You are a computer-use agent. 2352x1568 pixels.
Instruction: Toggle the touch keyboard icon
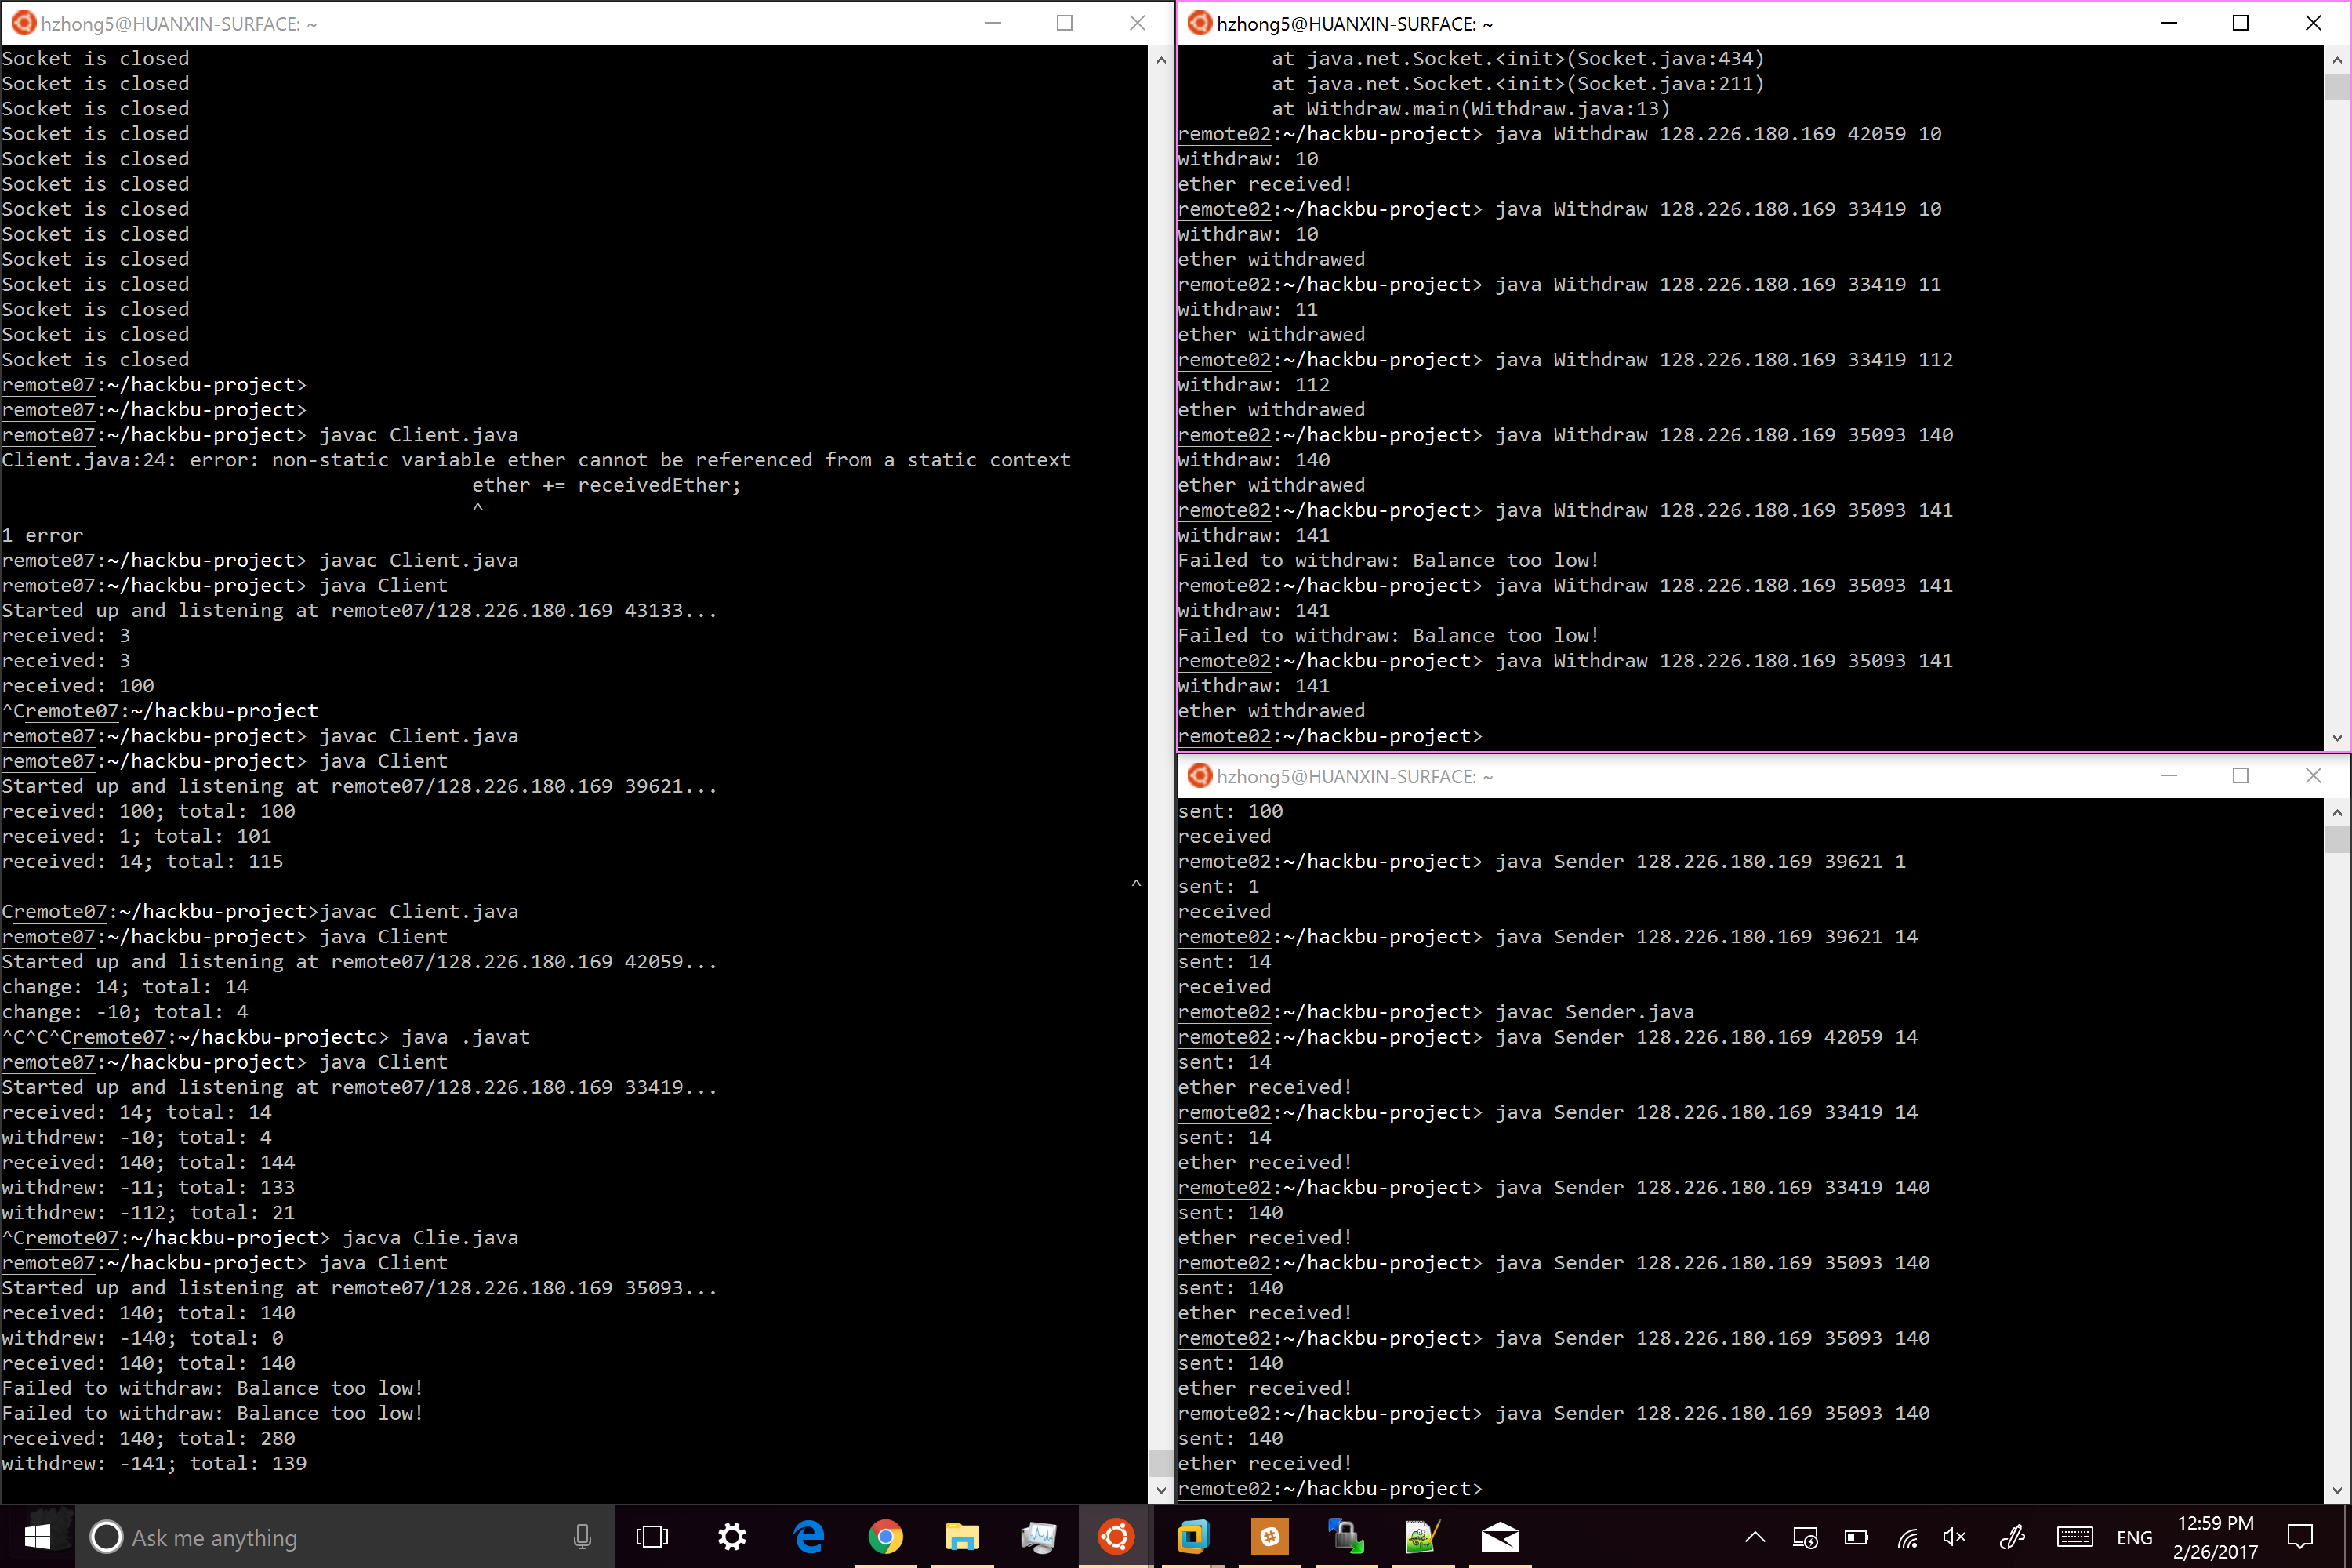2074,1537
